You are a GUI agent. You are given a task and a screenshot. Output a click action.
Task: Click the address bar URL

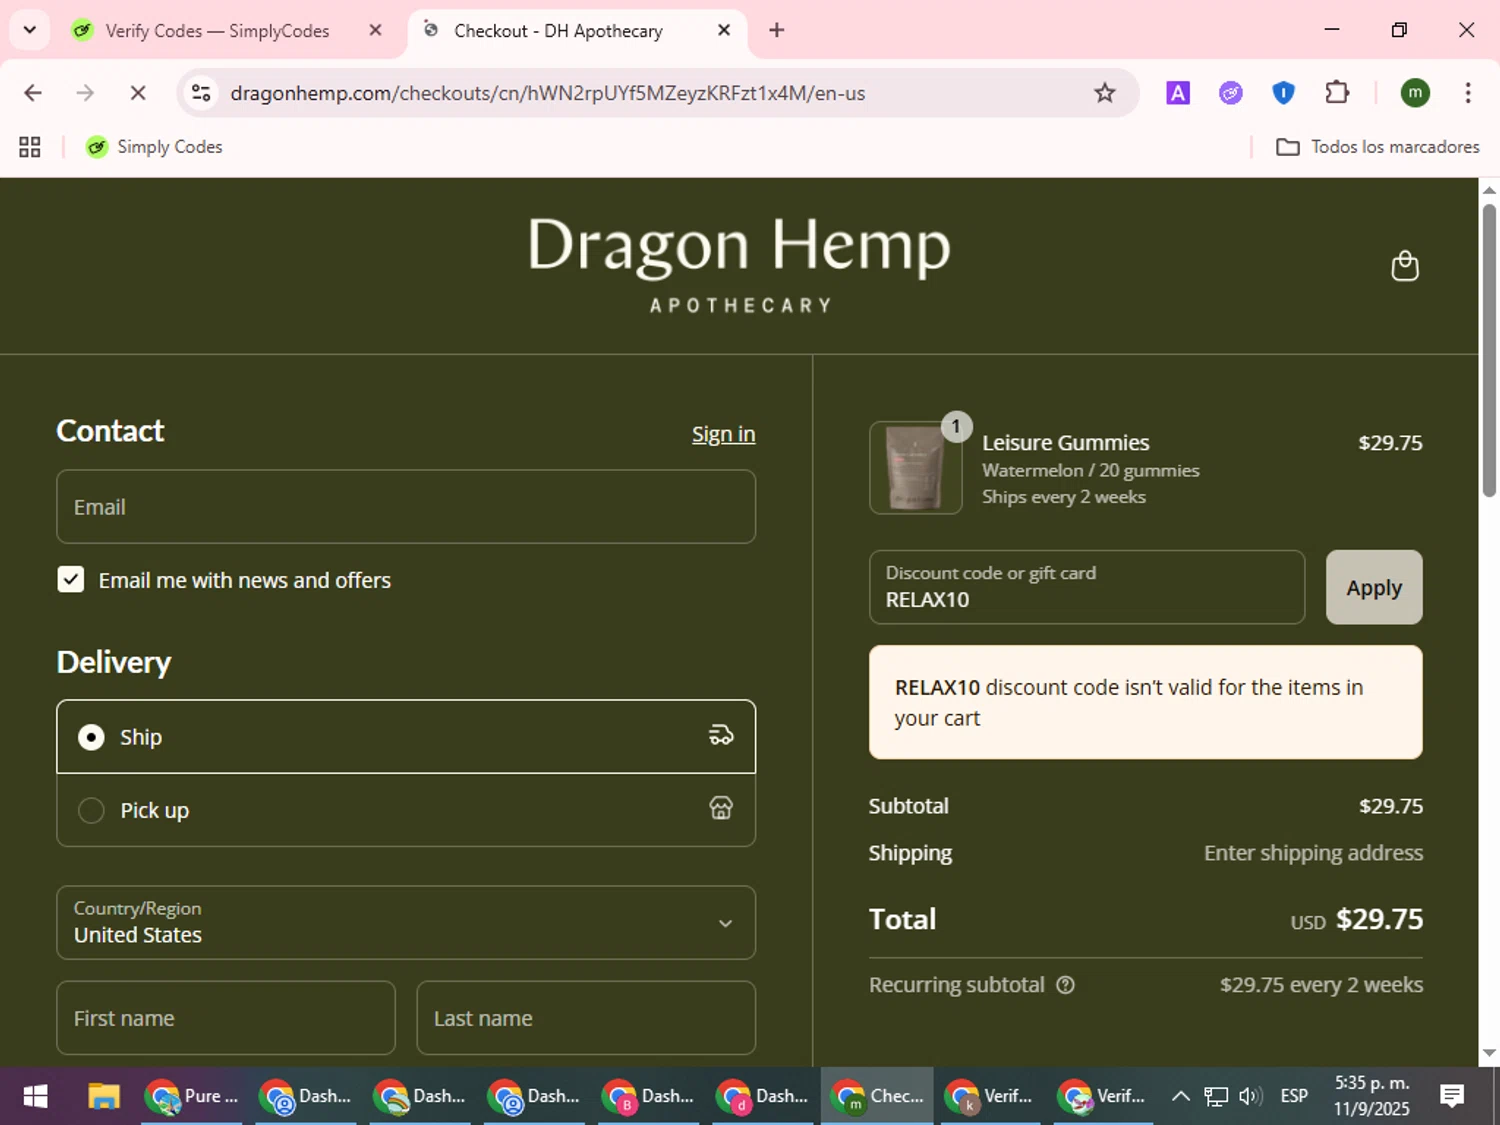click(548, 93)
